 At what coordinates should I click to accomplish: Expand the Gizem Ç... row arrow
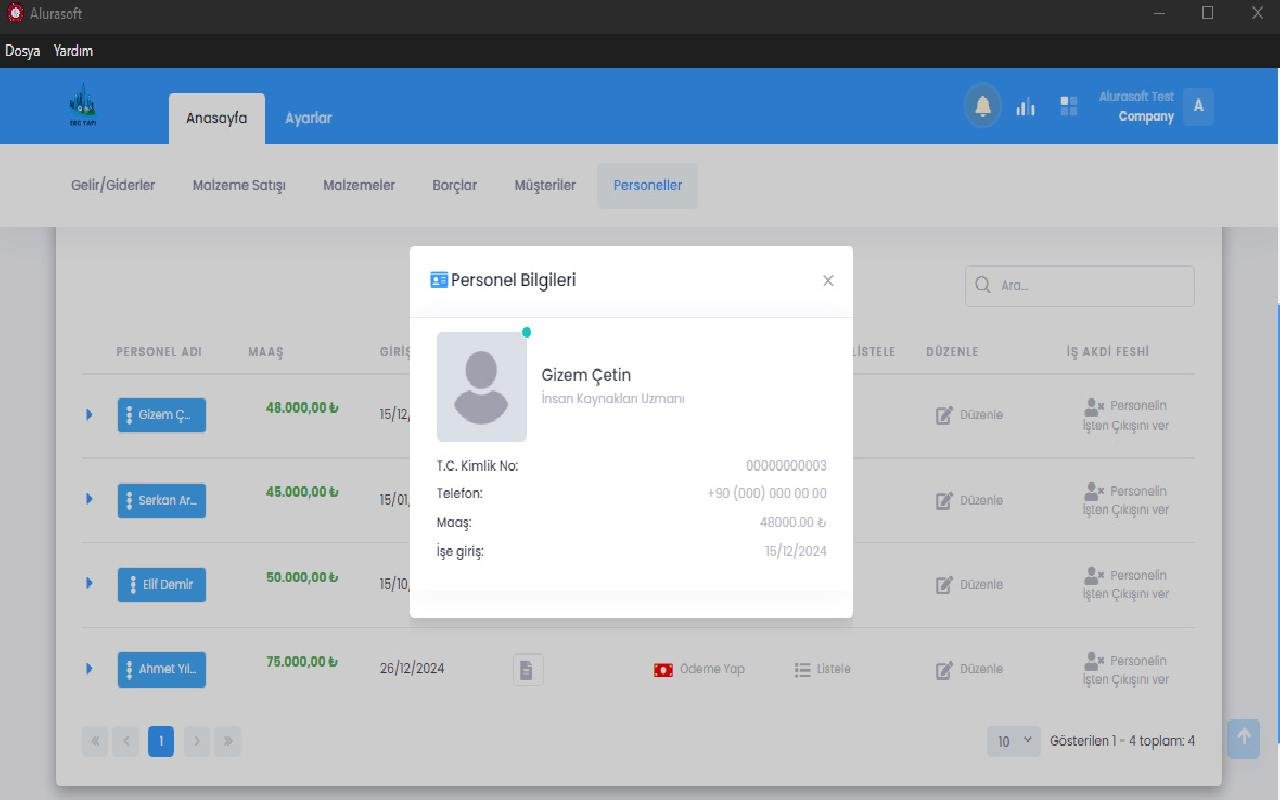(89, 414)
